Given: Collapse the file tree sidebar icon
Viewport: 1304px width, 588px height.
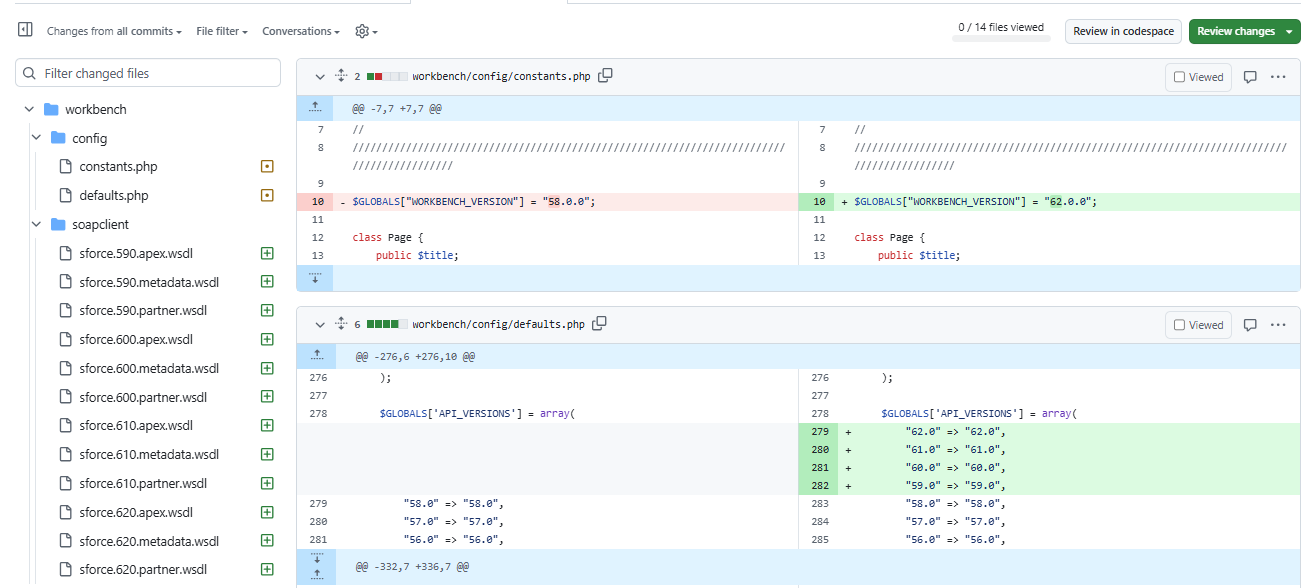Looking at the screenshot, I should coord(26,31).
